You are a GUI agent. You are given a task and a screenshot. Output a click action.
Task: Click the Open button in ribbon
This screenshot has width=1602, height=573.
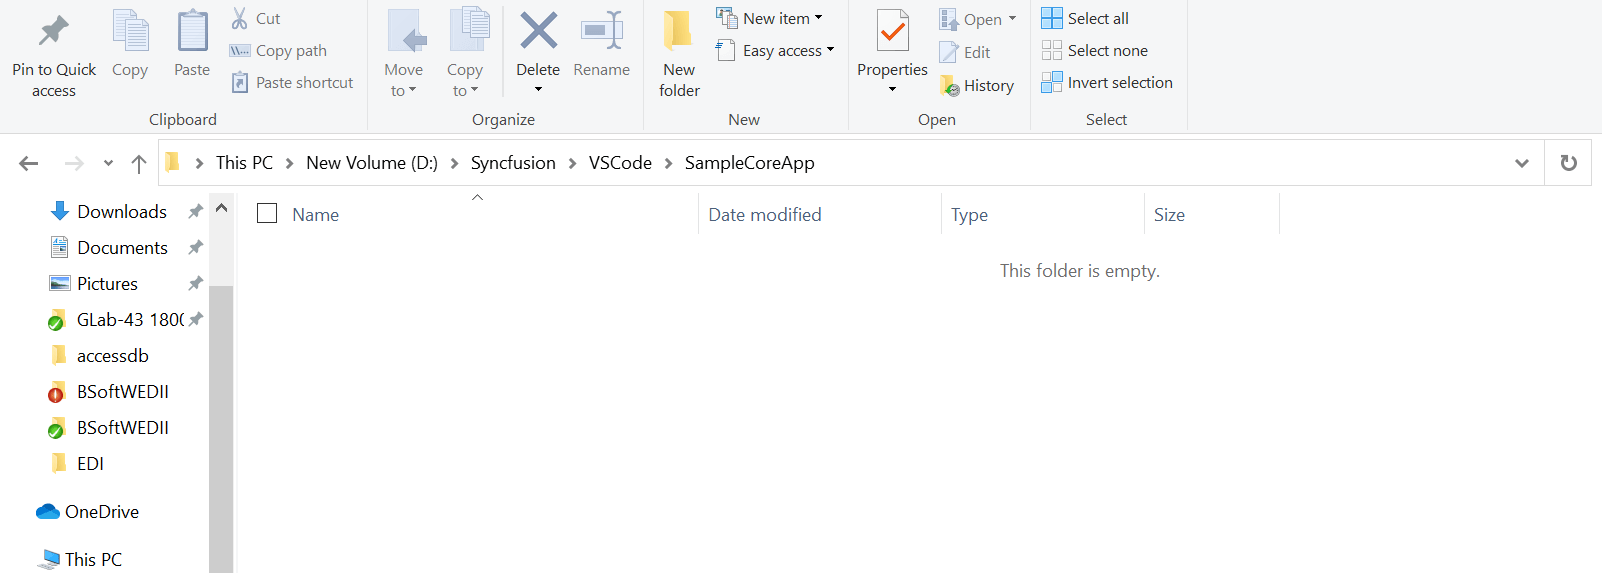click(970, 19)
